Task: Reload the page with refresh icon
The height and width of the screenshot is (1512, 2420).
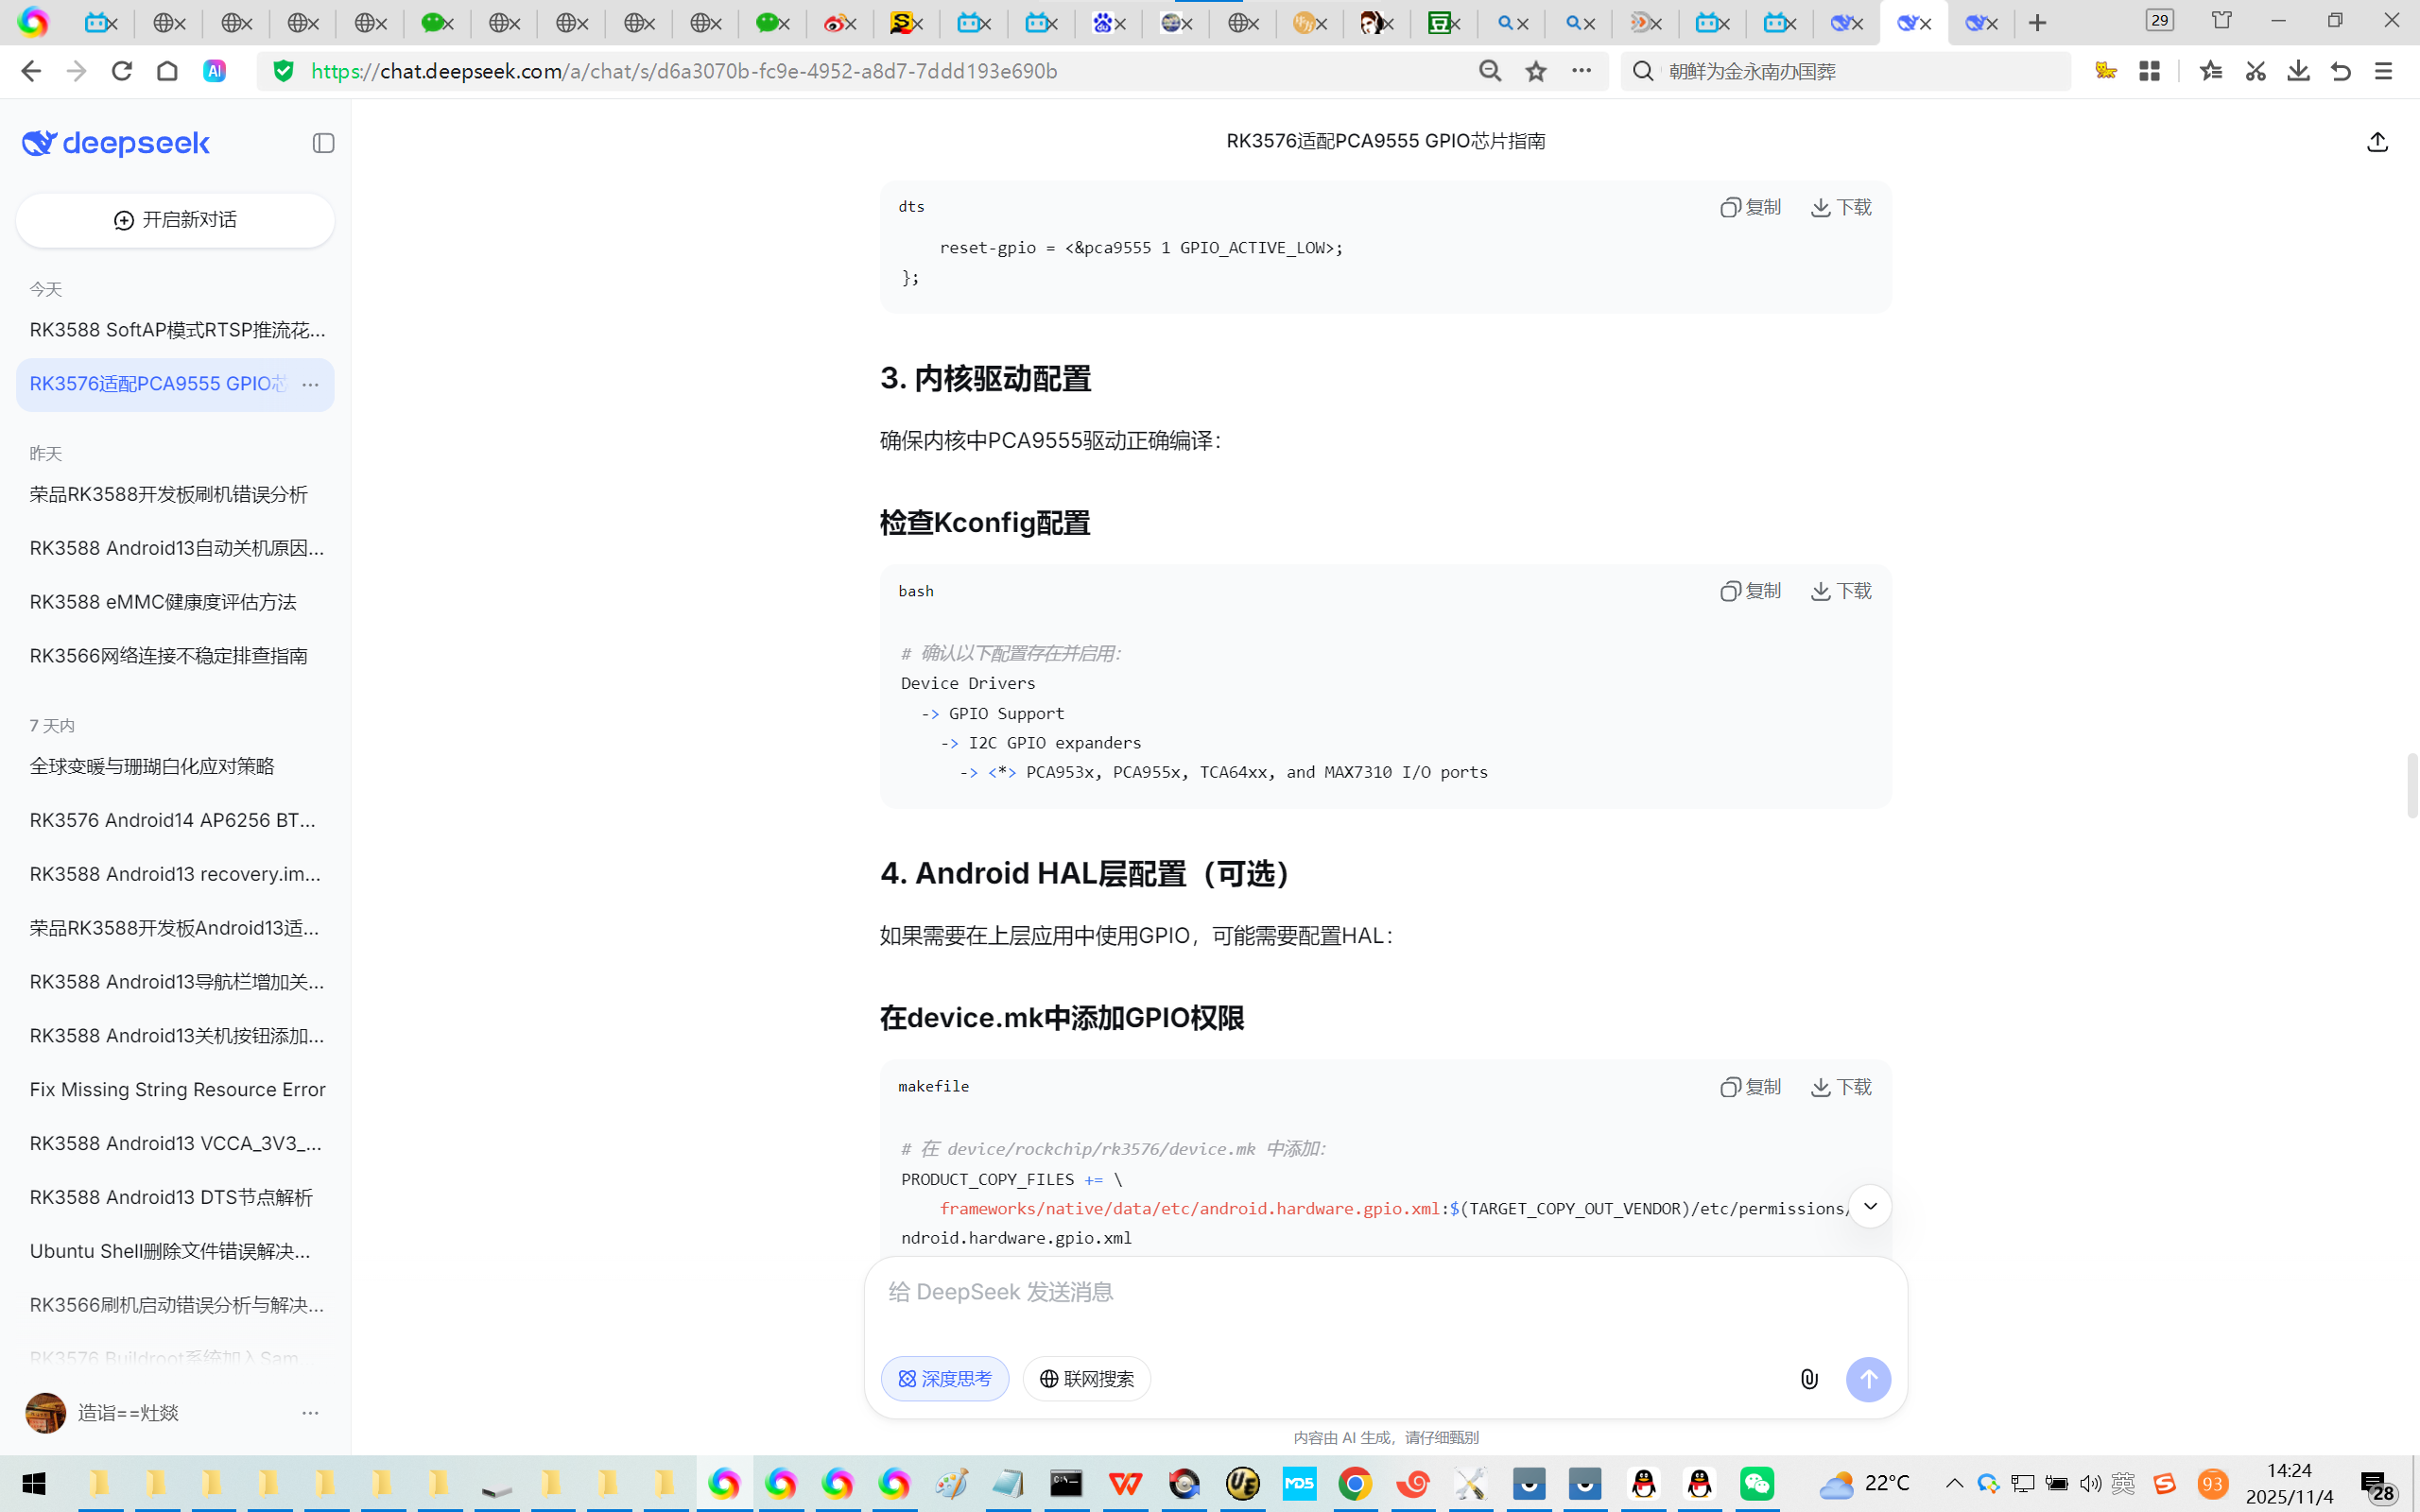Action: click(122, 71)
